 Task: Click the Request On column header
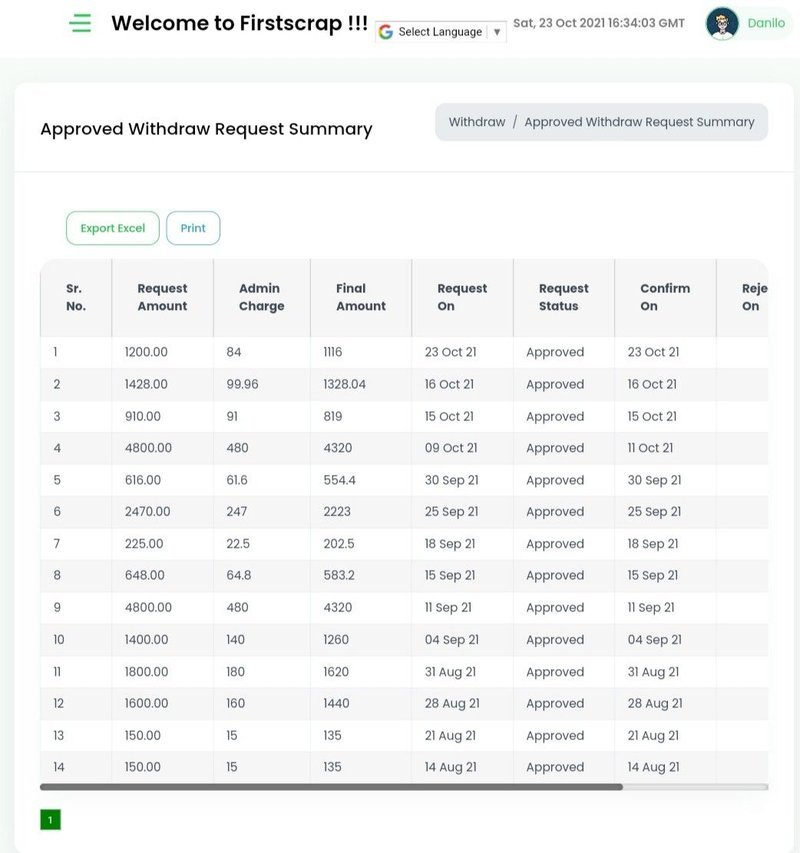462,297
